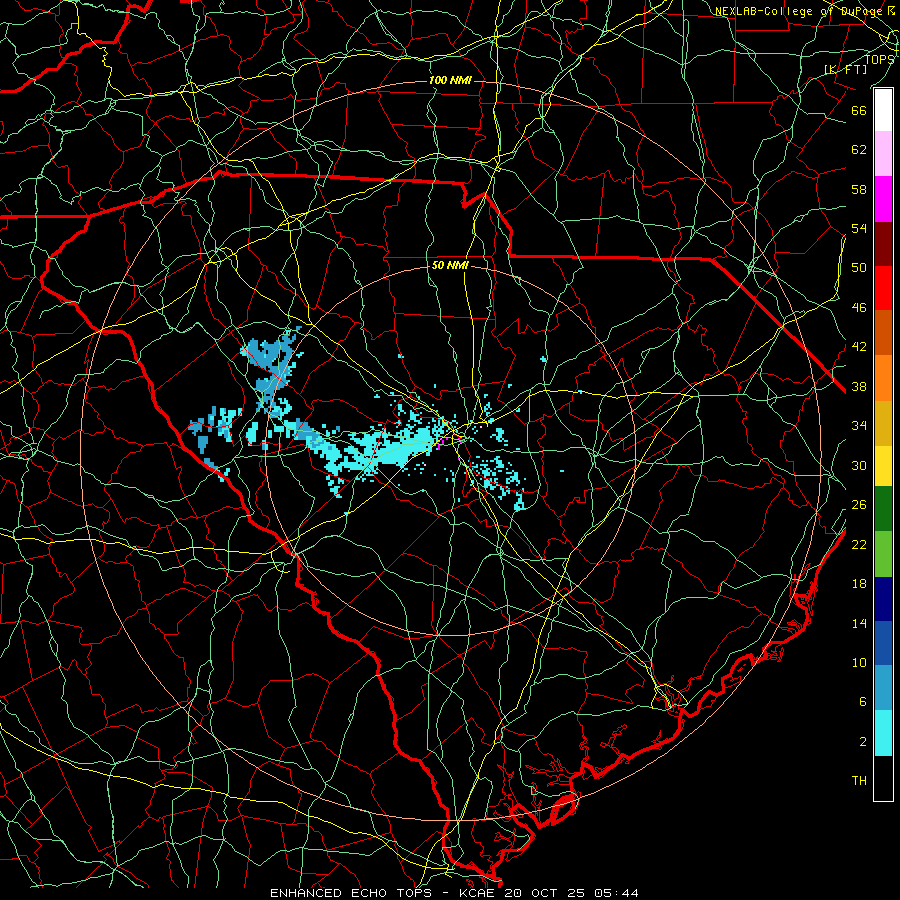Click the legend value 54

[859, 228]
